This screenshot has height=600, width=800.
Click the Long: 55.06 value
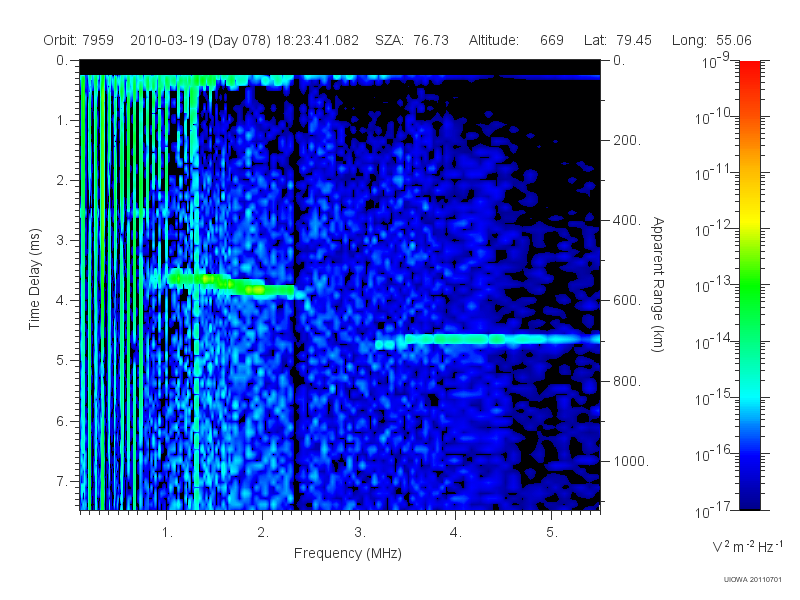point(712,40)
